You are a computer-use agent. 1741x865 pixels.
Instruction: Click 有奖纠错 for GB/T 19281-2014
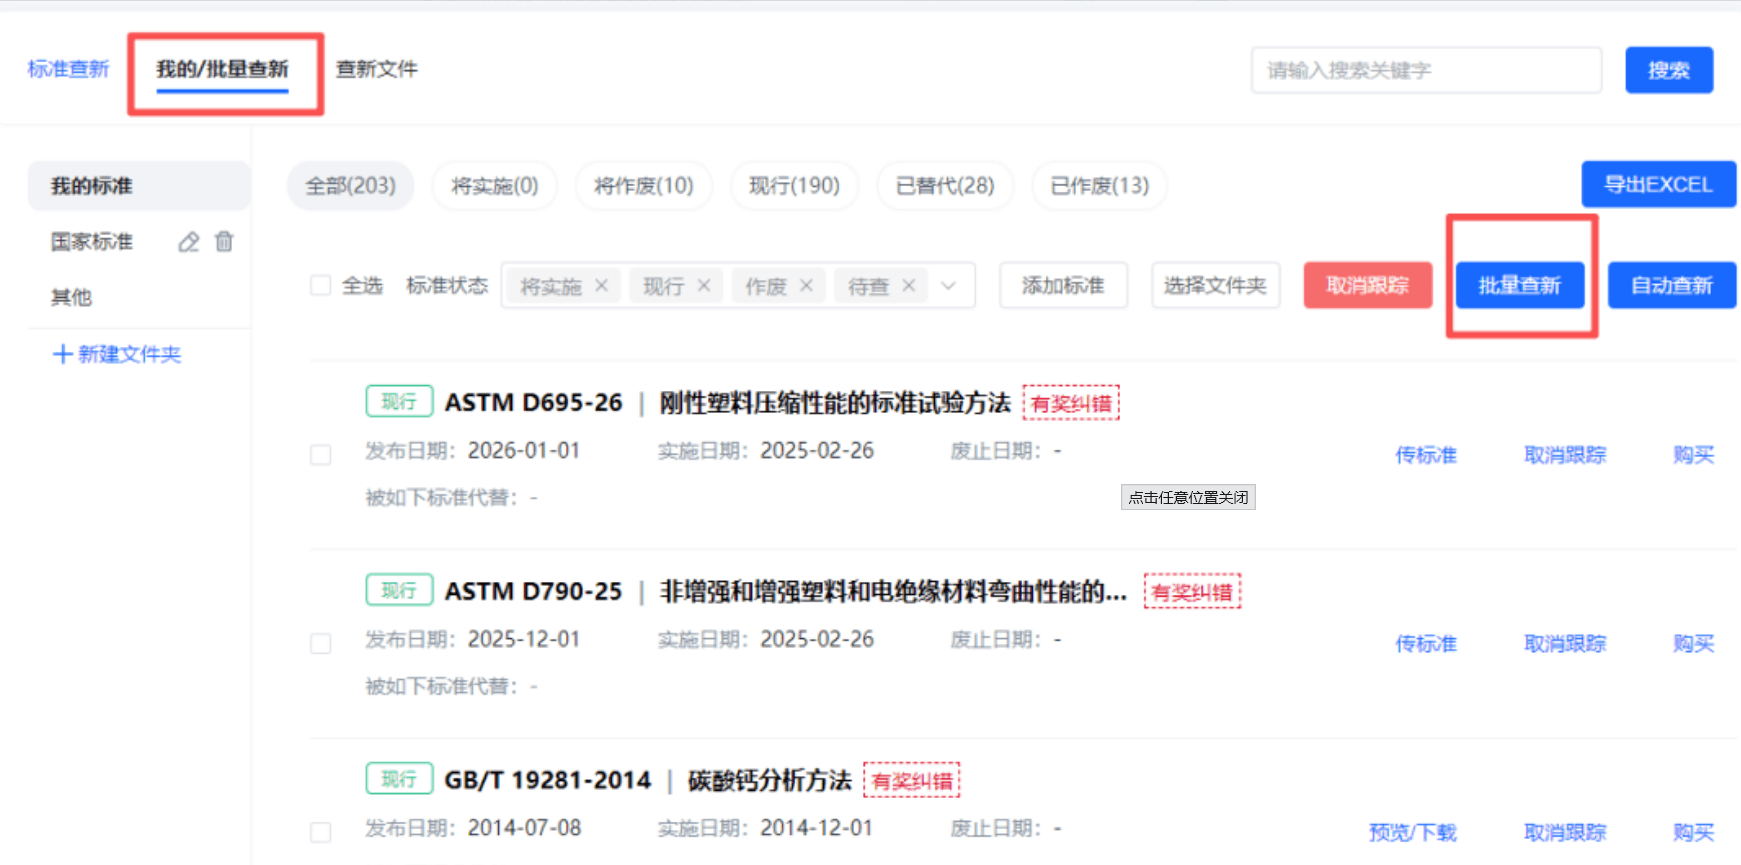click(x=912, y=781)
